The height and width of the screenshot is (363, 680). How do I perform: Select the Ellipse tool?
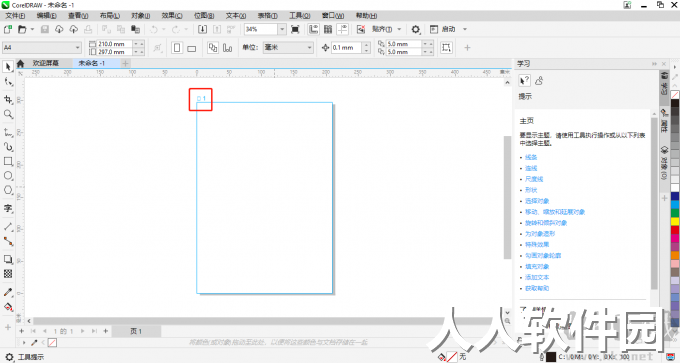click(x=8, y=176)
